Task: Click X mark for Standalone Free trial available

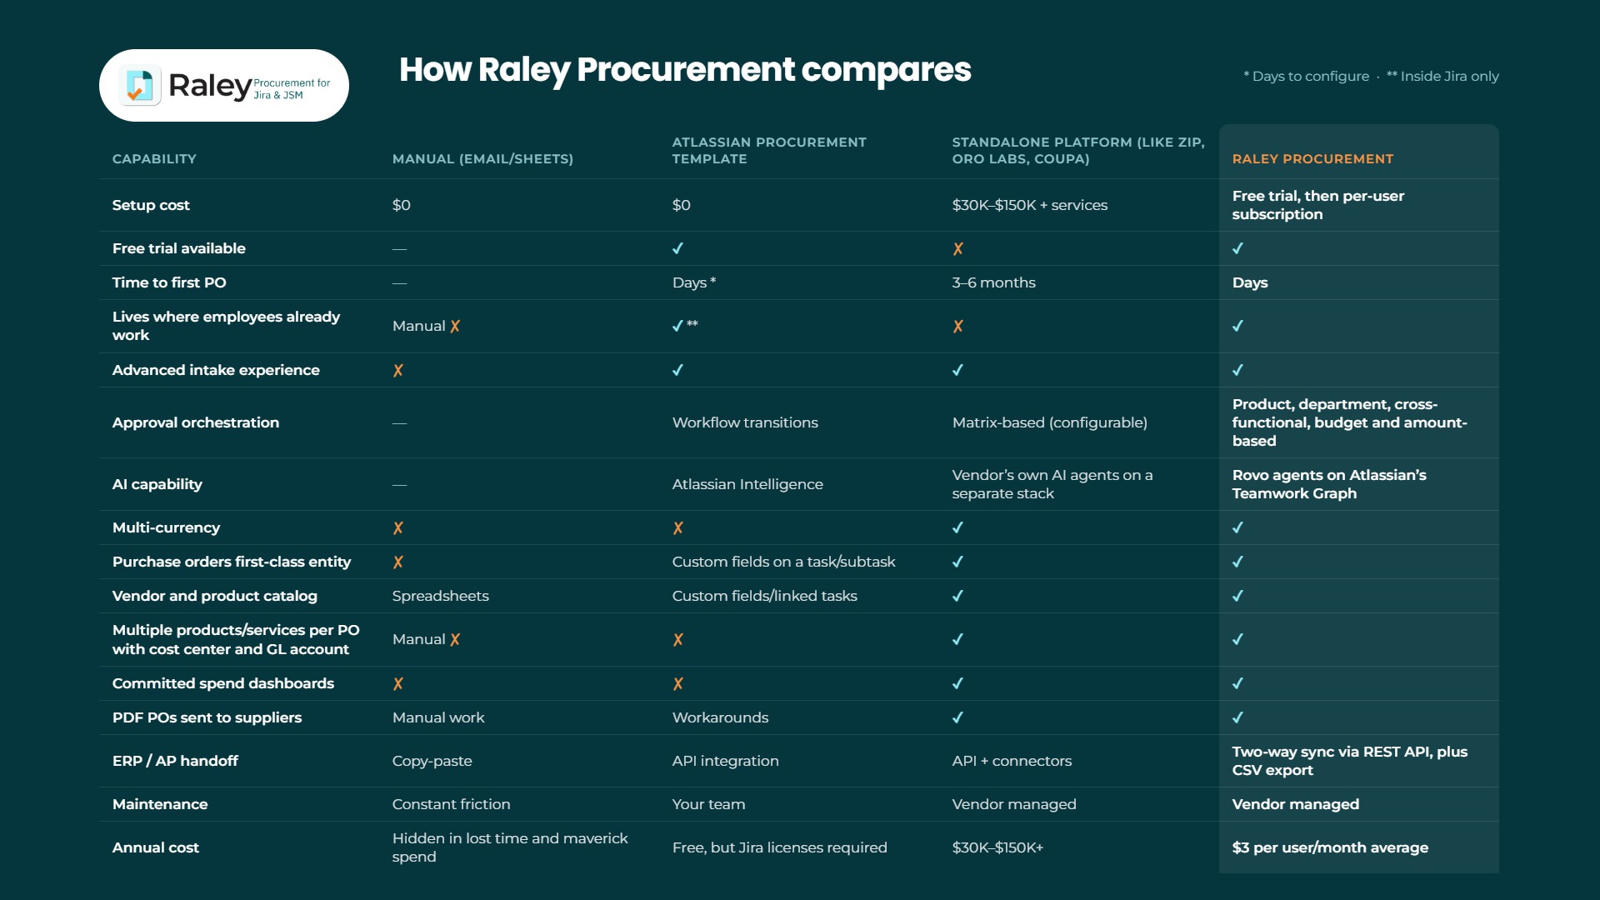Action: [x=958, y=248]
